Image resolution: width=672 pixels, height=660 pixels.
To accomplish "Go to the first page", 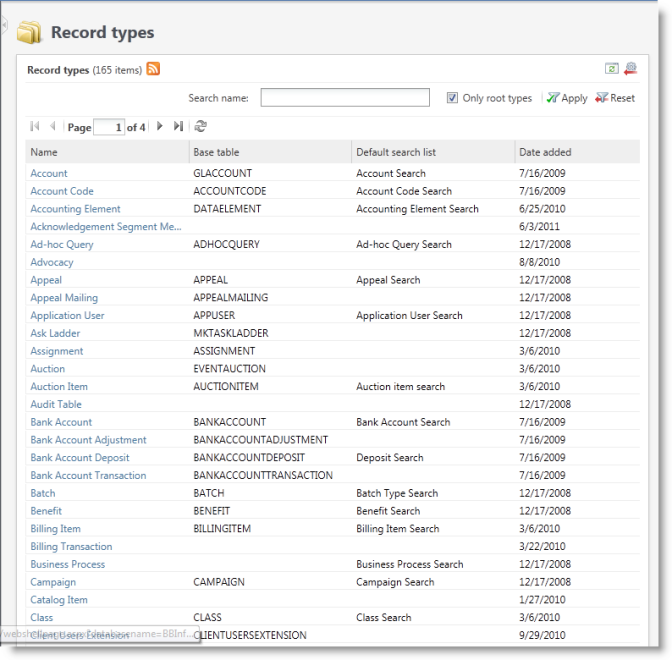I will tap(35, 127).
